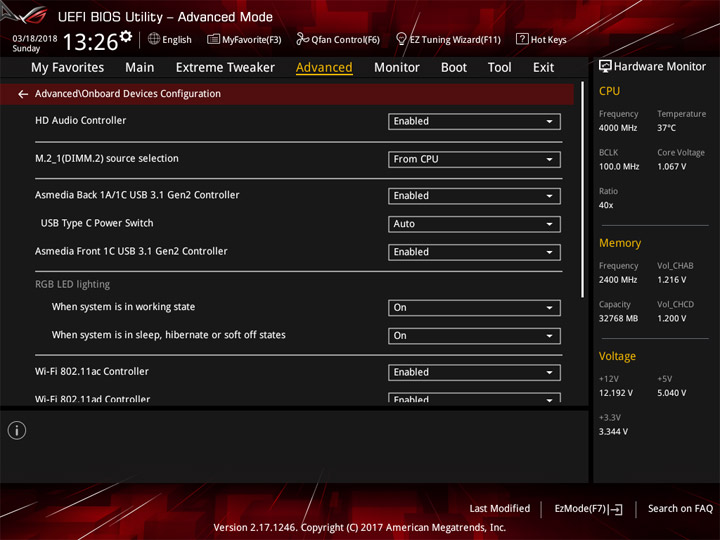
Task: Open Wi-Fi 802.11ad Controller dropdown
Action: click(474, 398)
